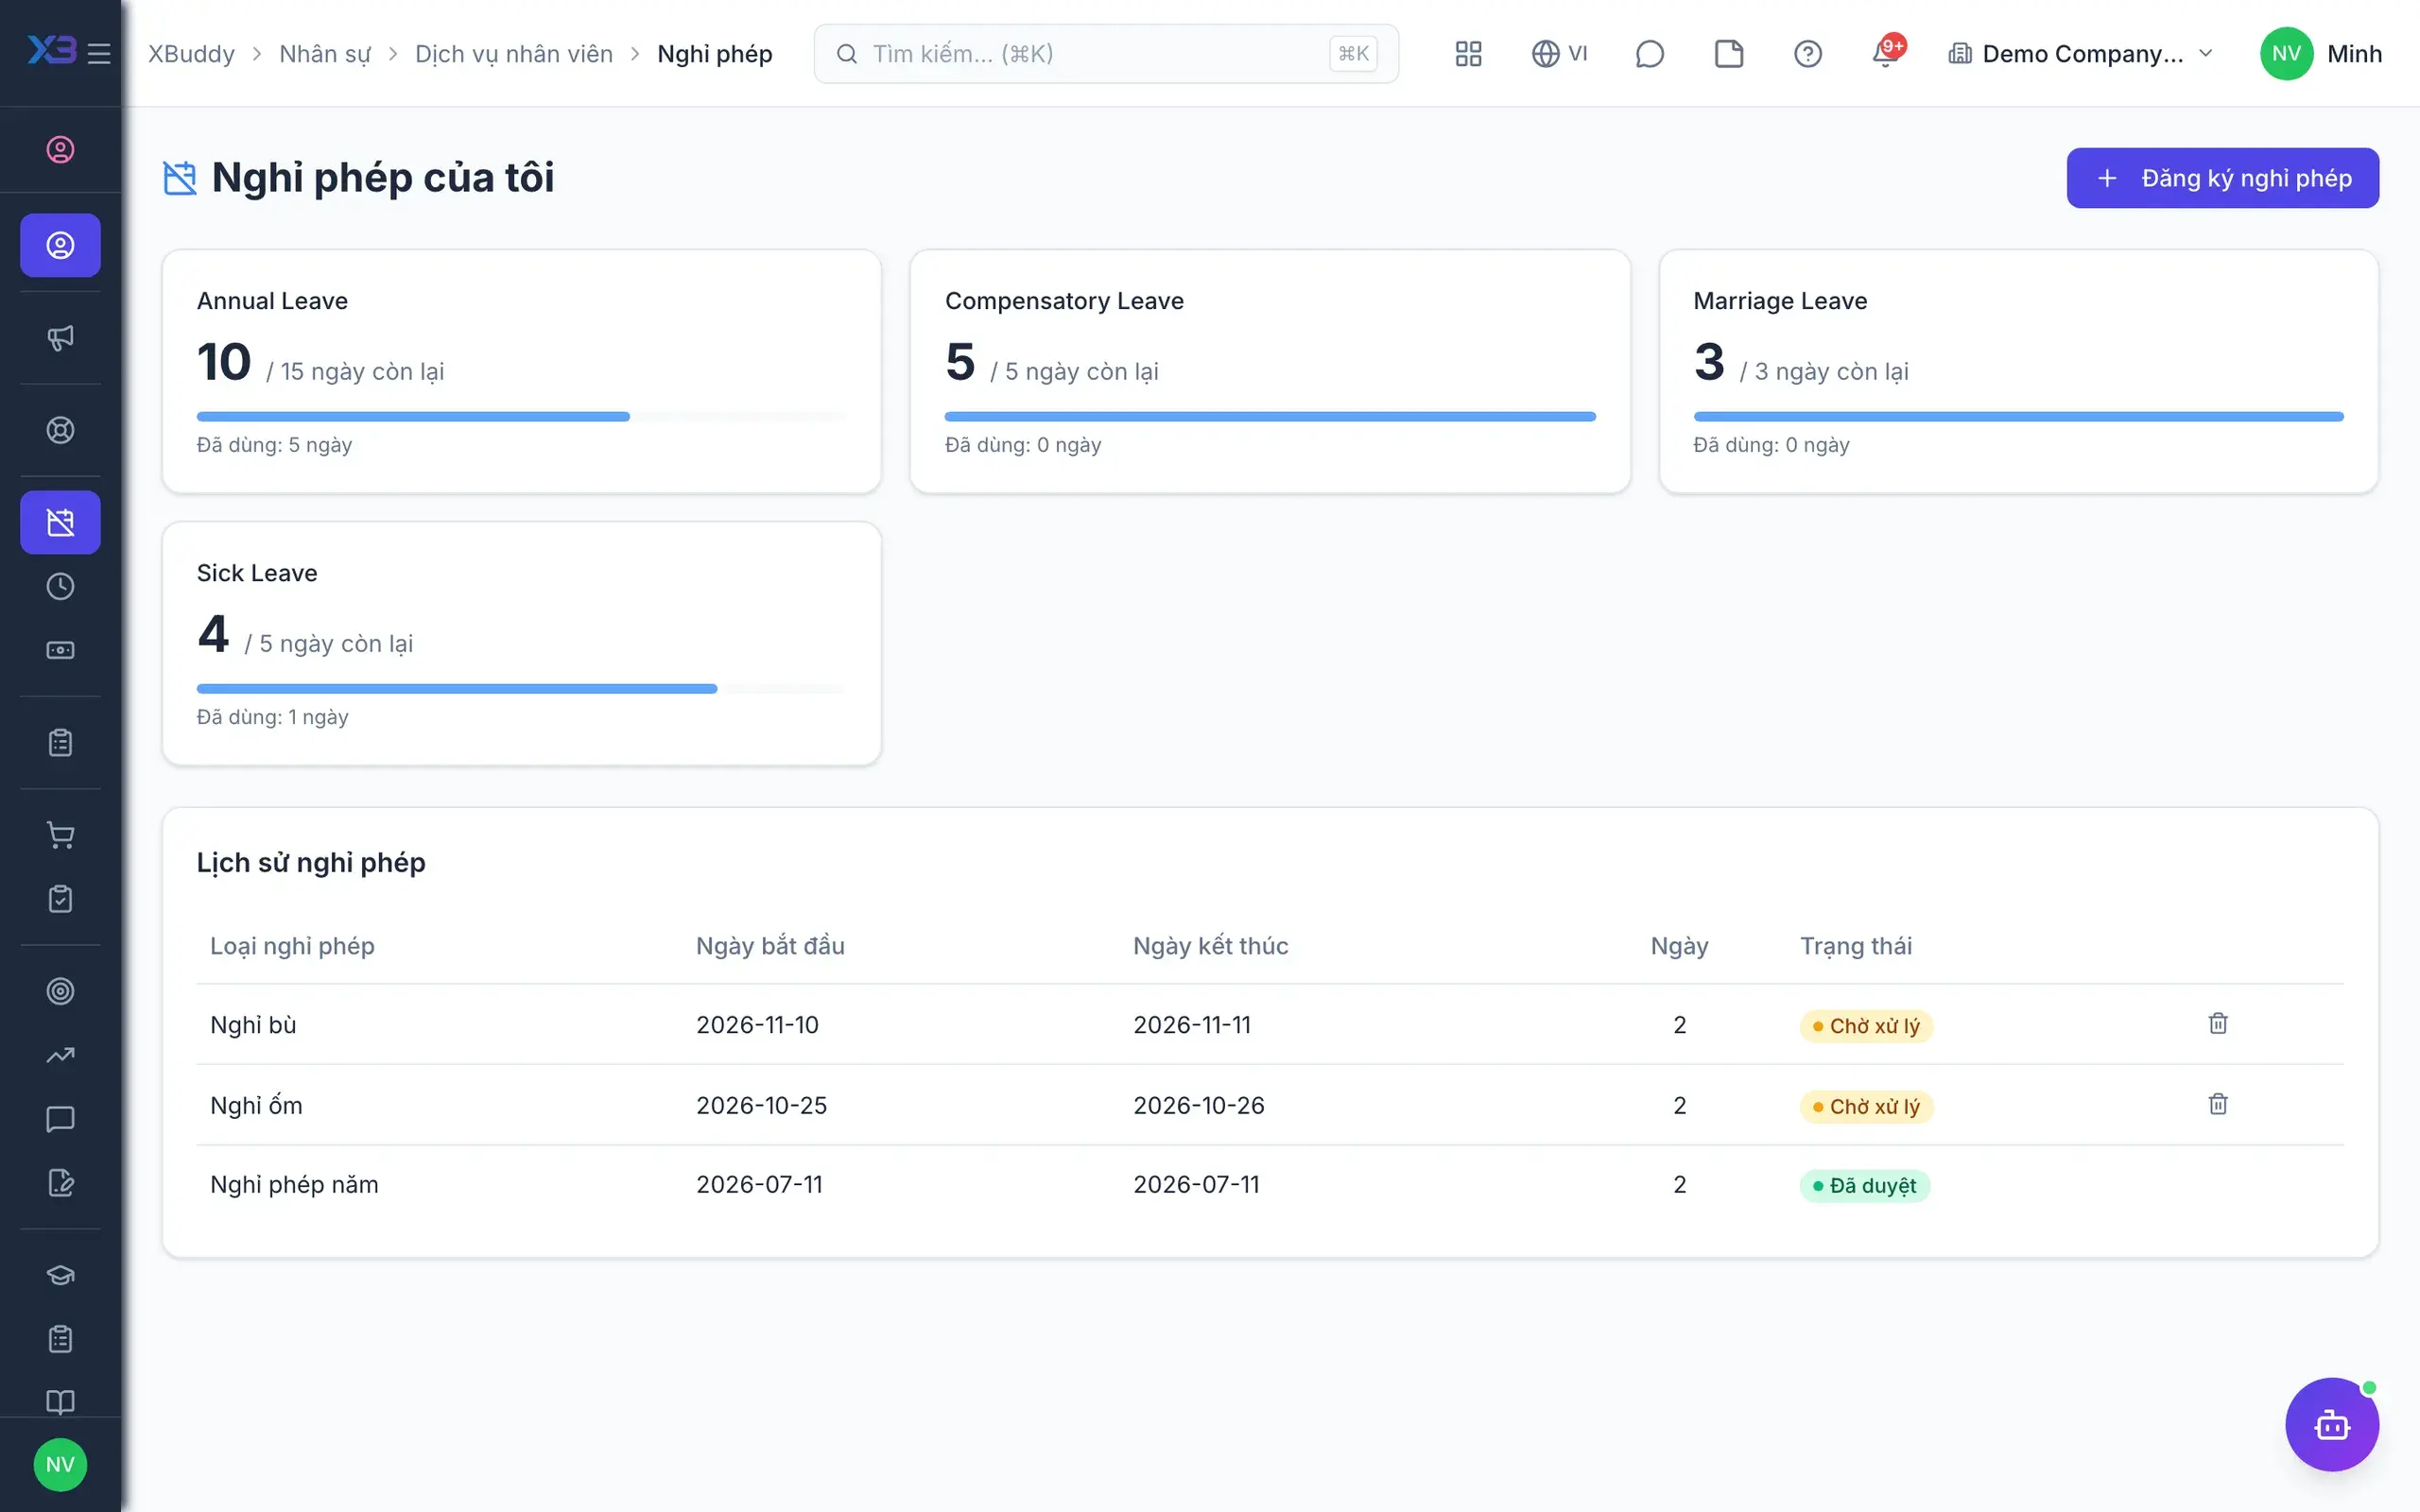
Task: Click the Trạng thái column header
Action: pos(1856,946)
